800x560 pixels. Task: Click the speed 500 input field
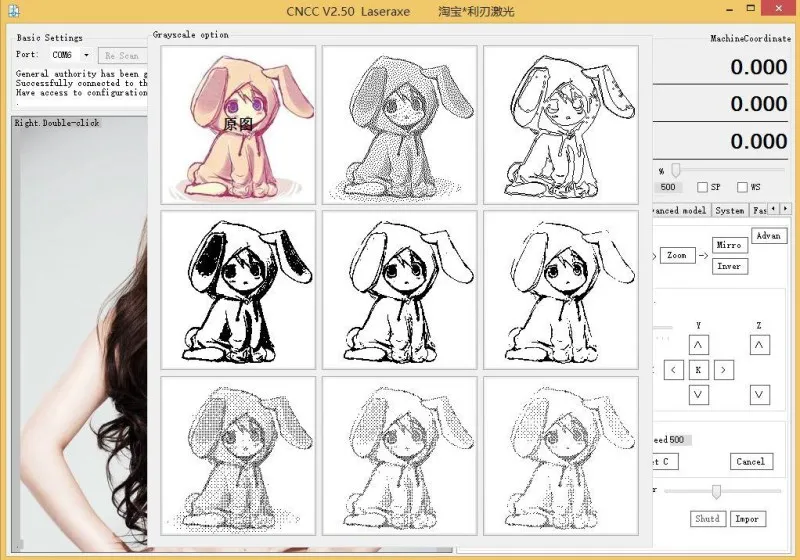680,440
